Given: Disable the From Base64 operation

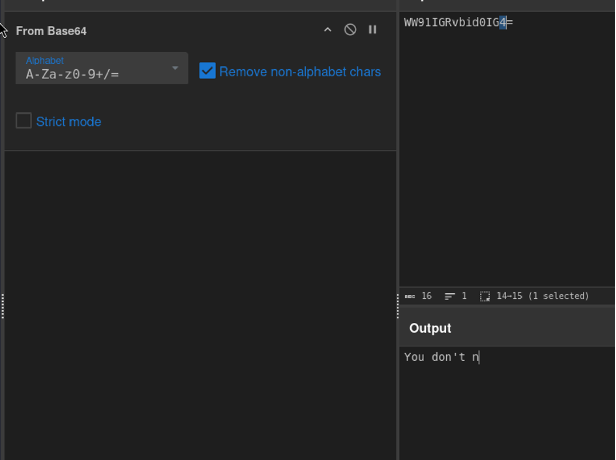Looking at the screenshot, I should 350,30.
